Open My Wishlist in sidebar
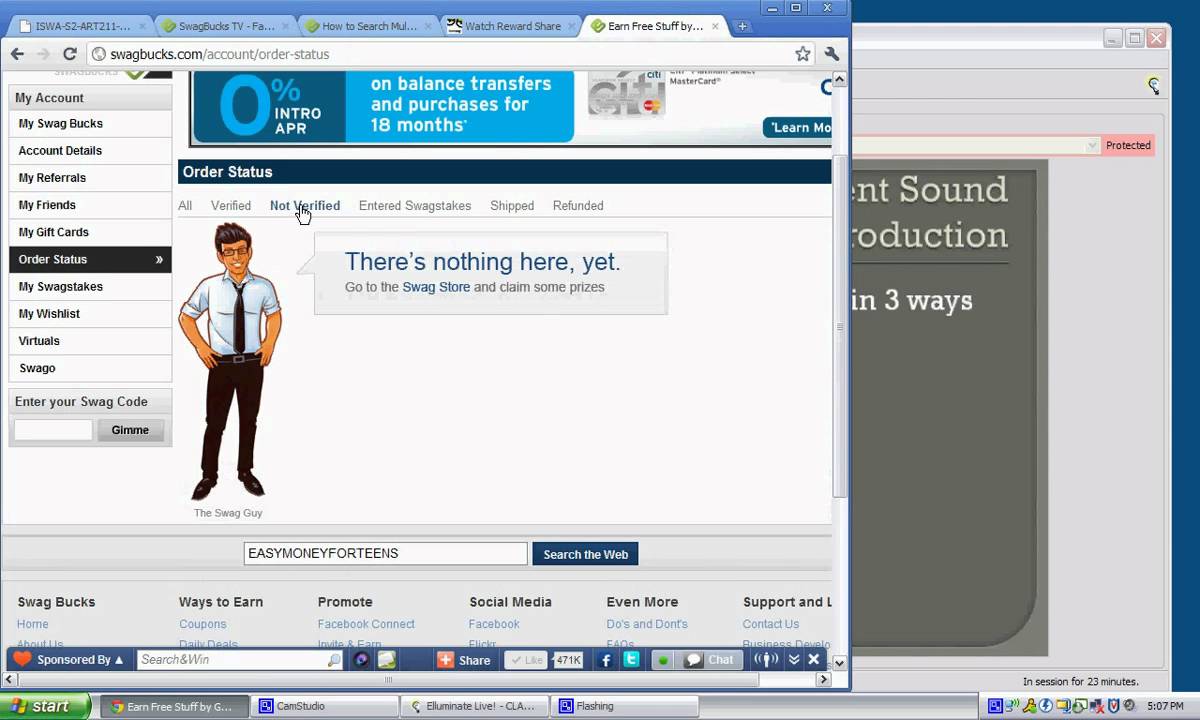 point(90,314)
